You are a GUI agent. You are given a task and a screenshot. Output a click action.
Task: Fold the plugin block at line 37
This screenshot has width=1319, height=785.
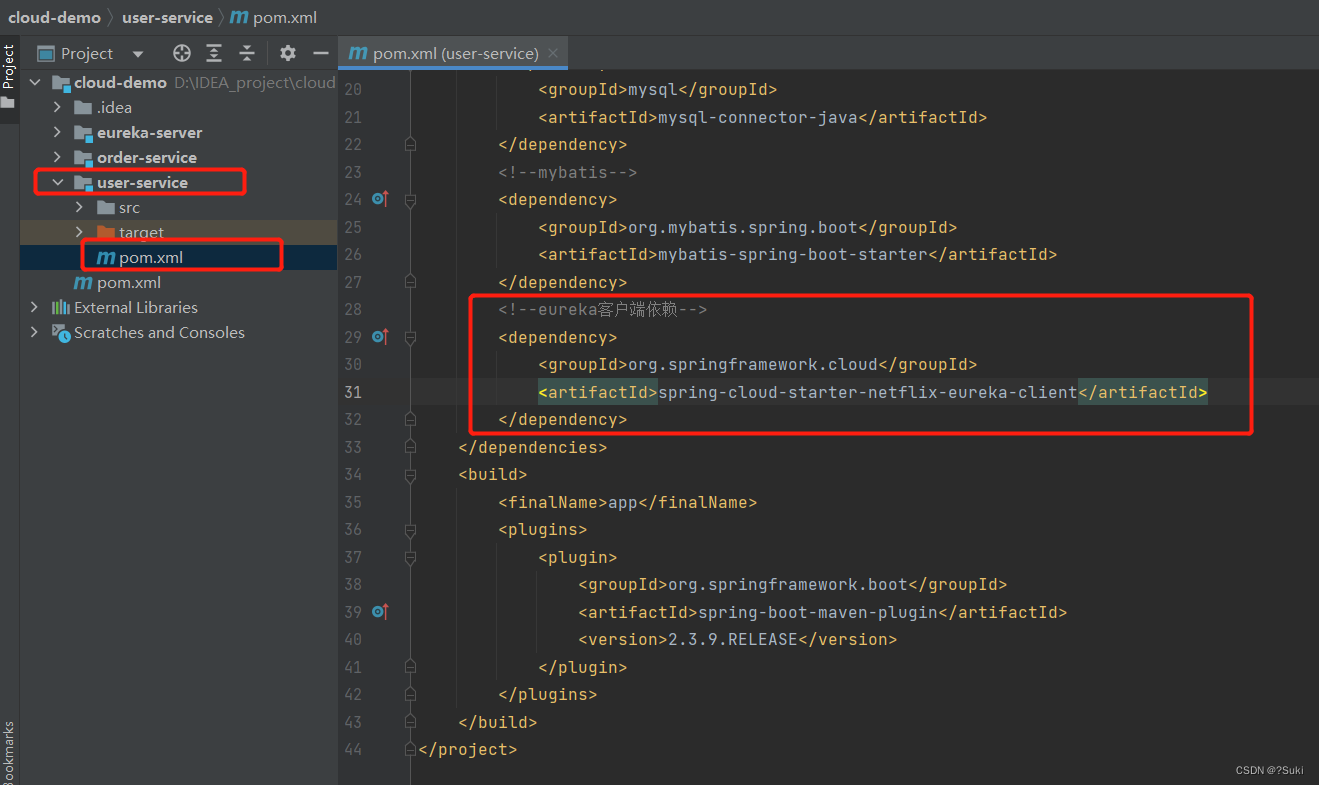(410, 557)
